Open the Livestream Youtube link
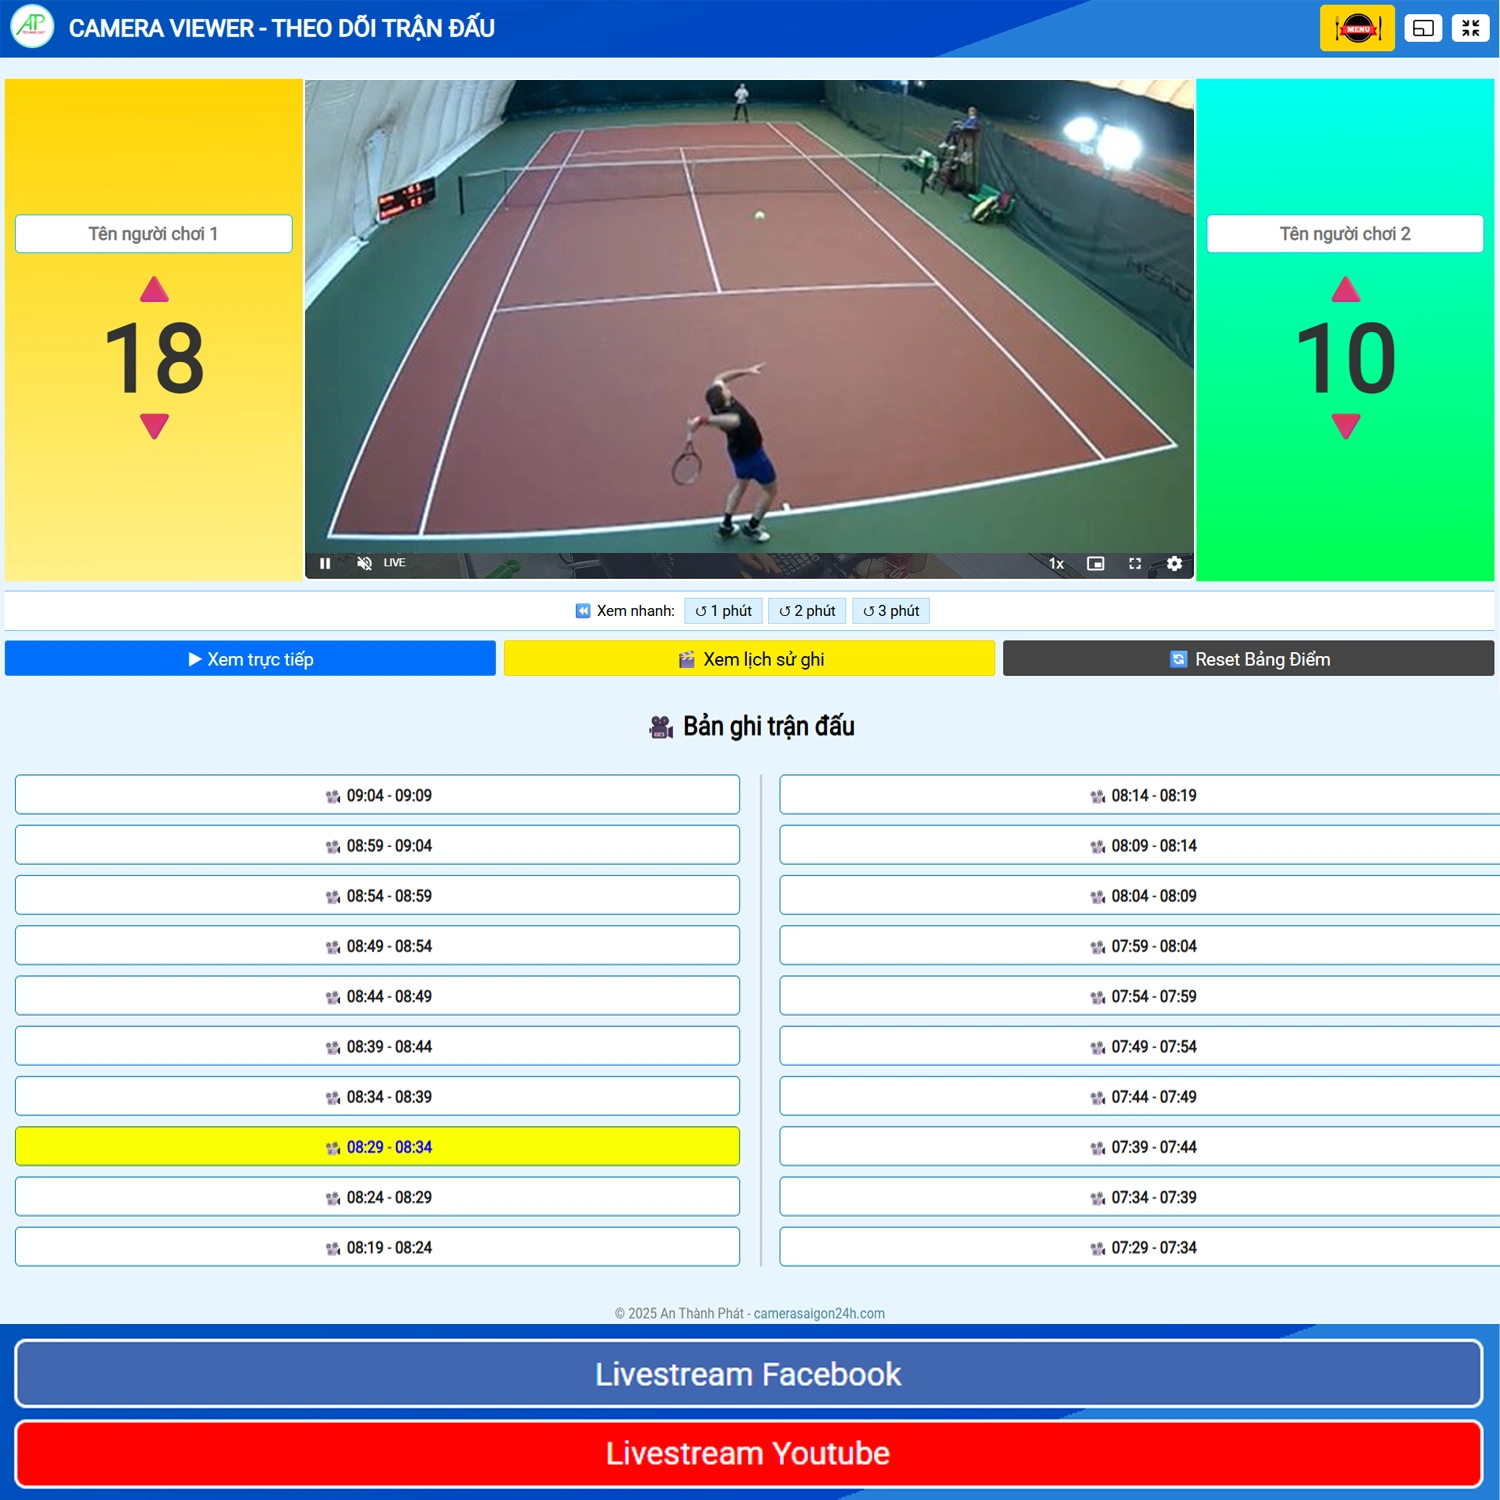1500x1500 pixels. click(750, 1453)
